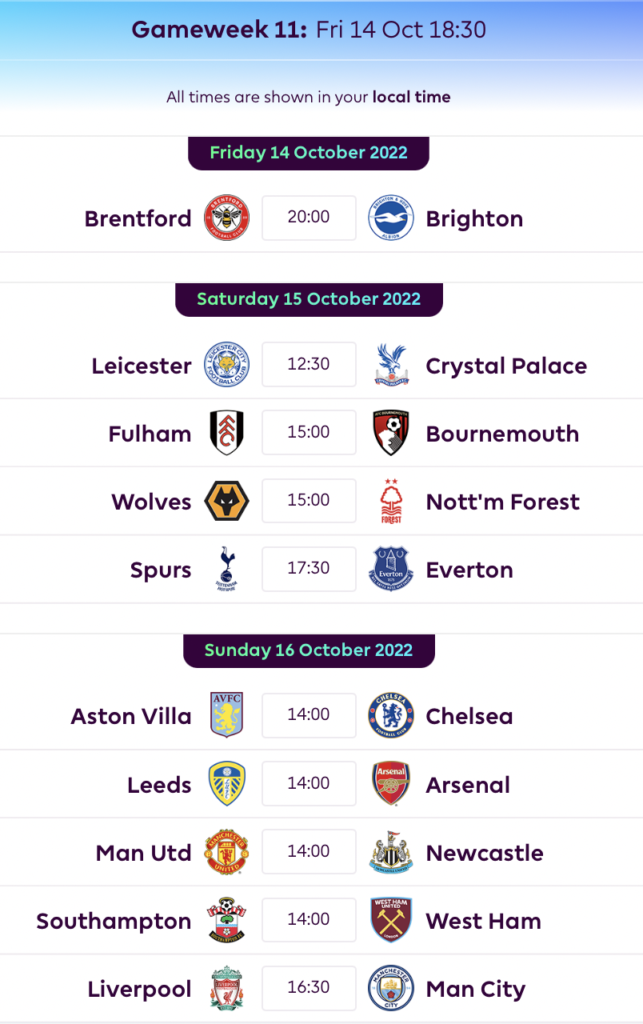
Task: Select the Crystal Palace eagle crest
Action: pyautogui.click(x=391, y=364)
